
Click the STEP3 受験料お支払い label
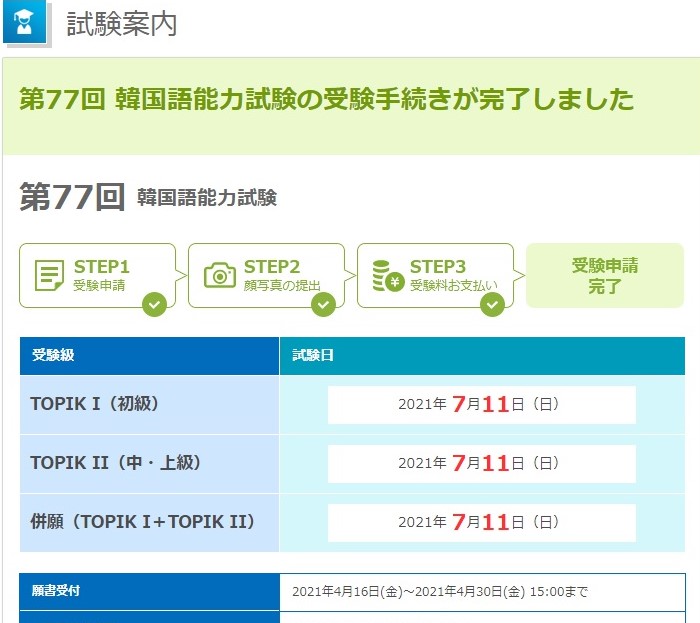(454, 275)
